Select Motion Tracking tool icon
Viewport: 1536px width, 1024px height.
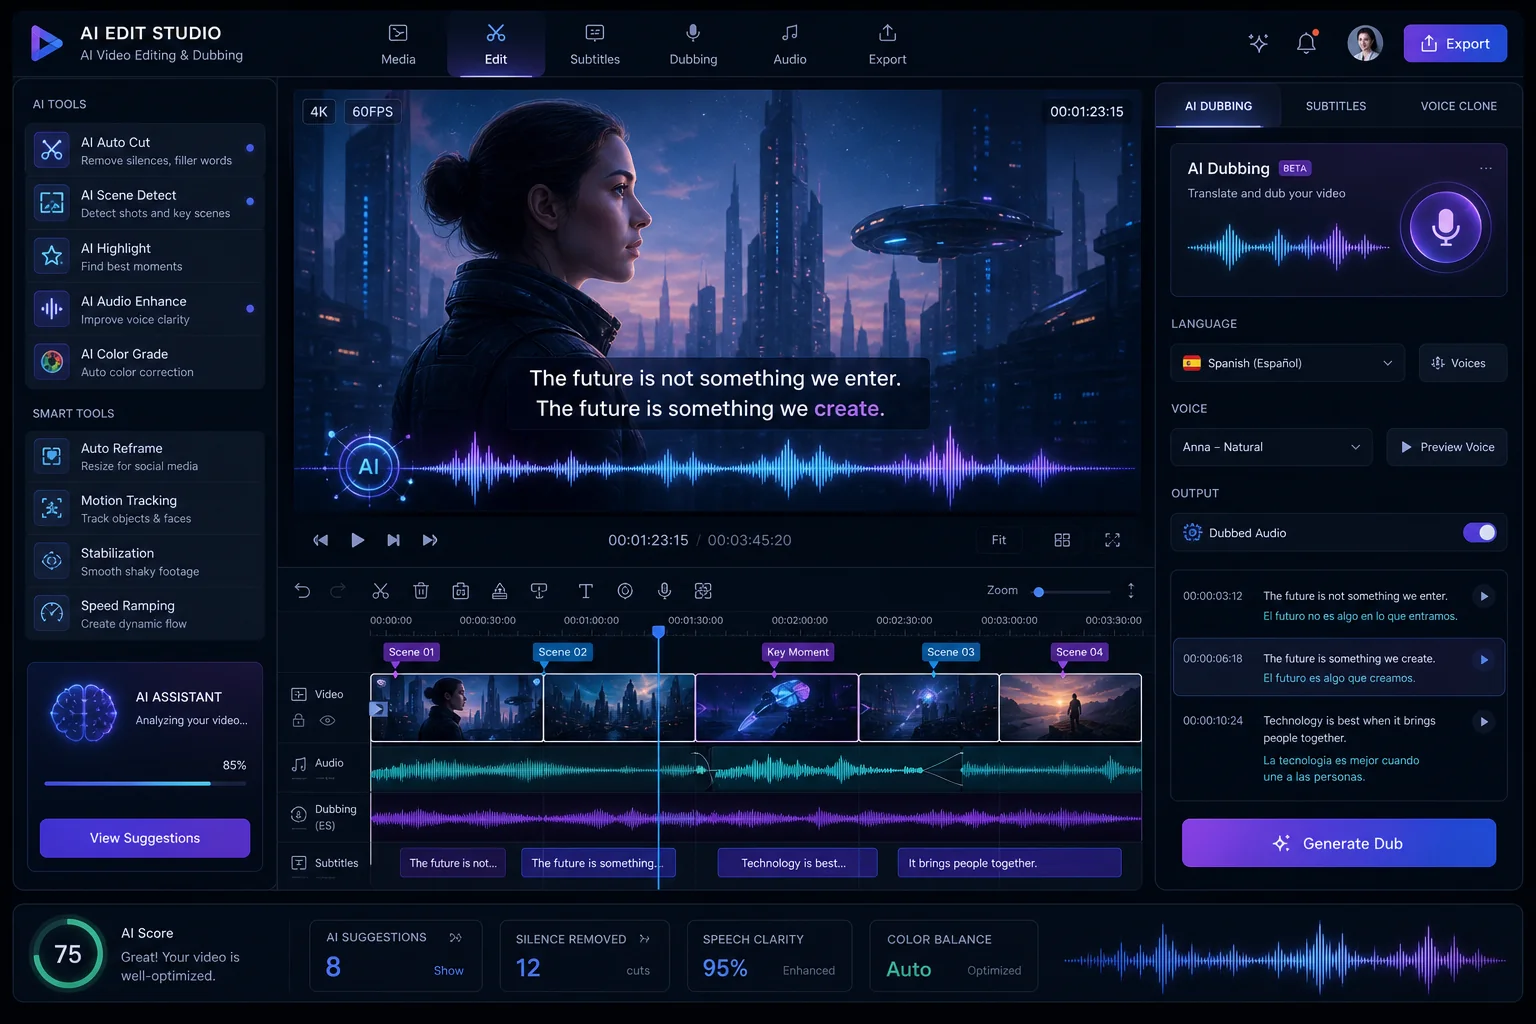52,508
